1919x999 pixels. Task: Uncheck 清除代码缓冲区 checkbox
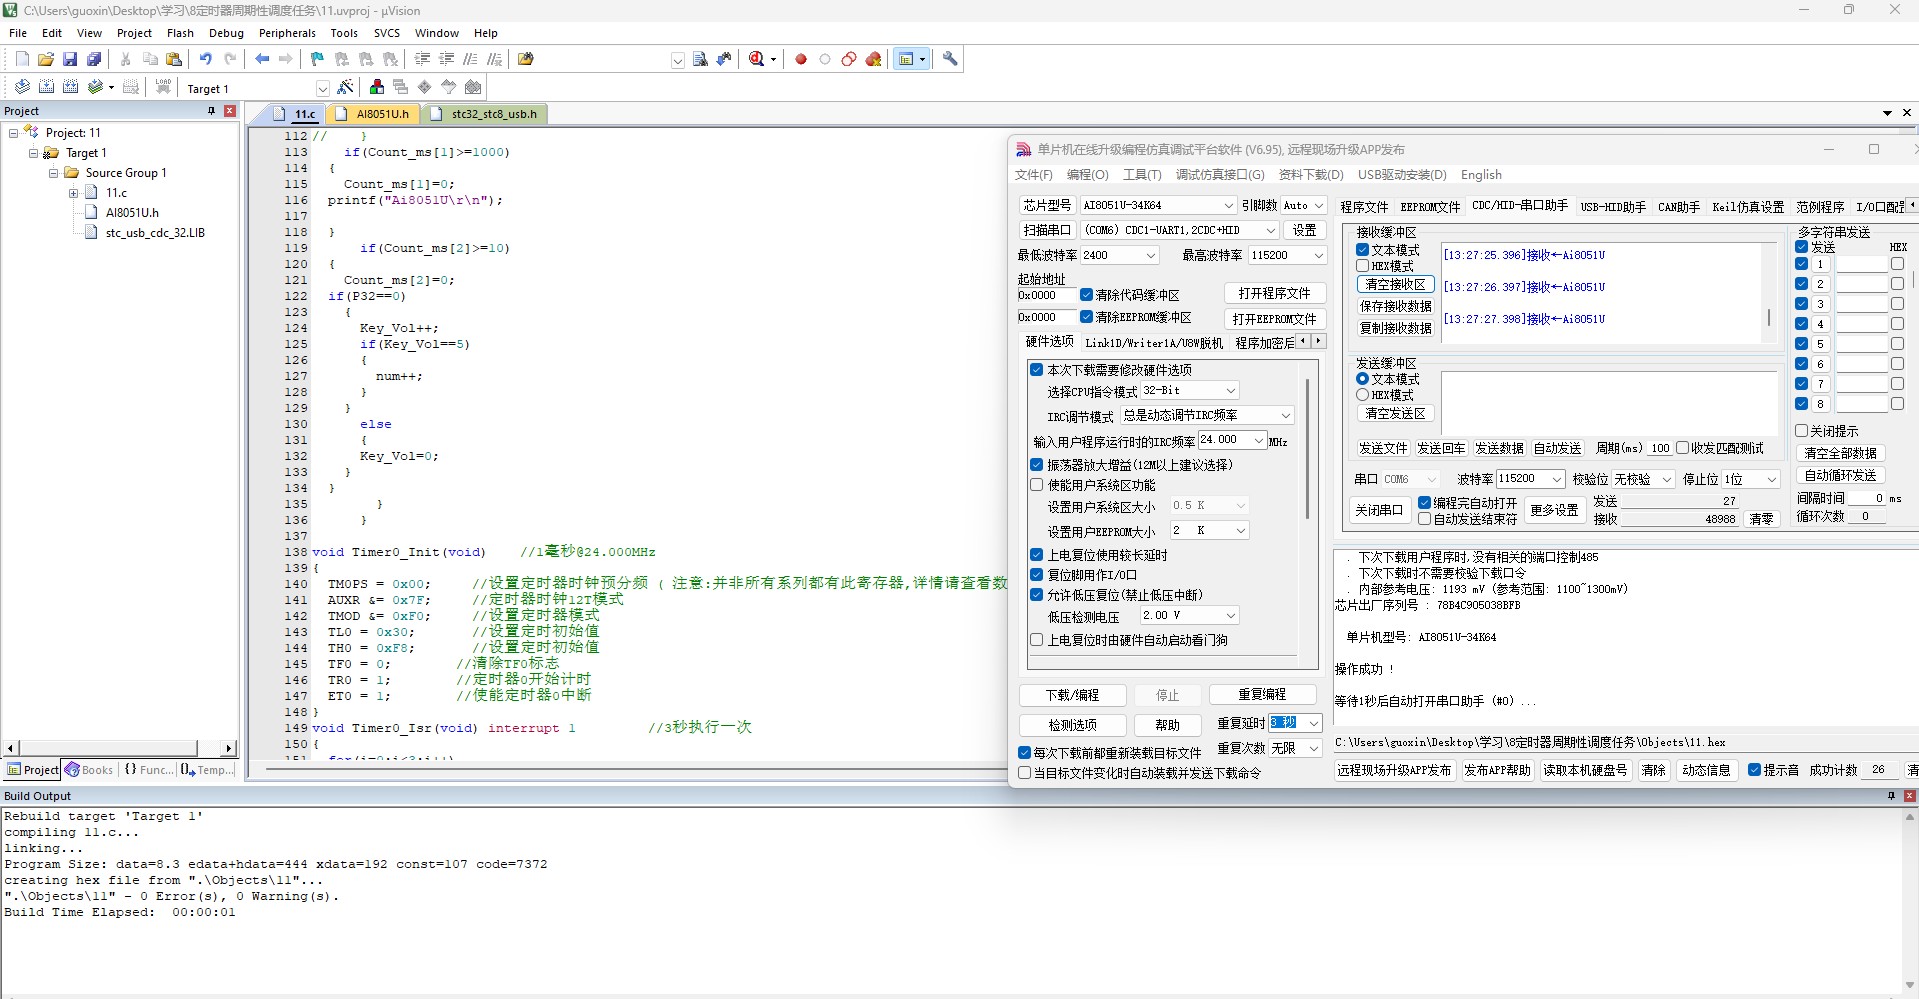1086,295
